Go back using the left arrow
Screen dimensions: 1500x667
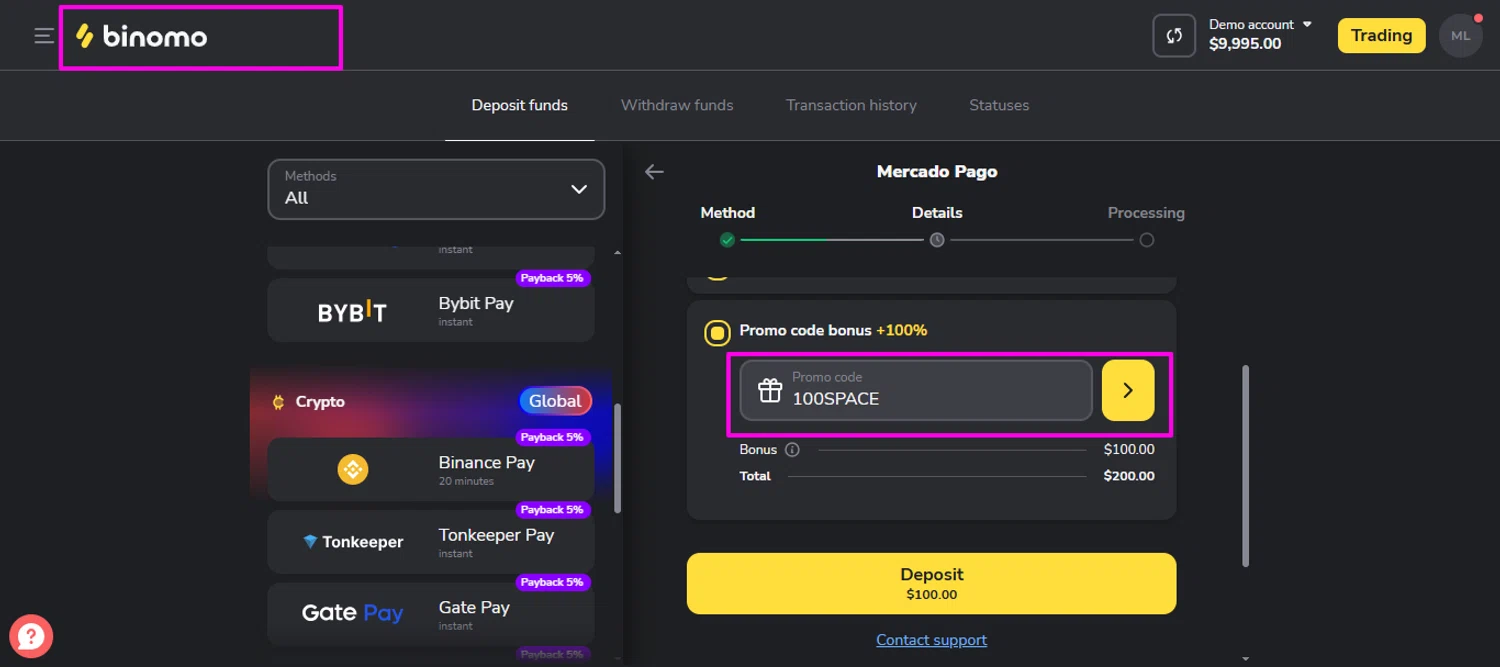tap(654, 172)
